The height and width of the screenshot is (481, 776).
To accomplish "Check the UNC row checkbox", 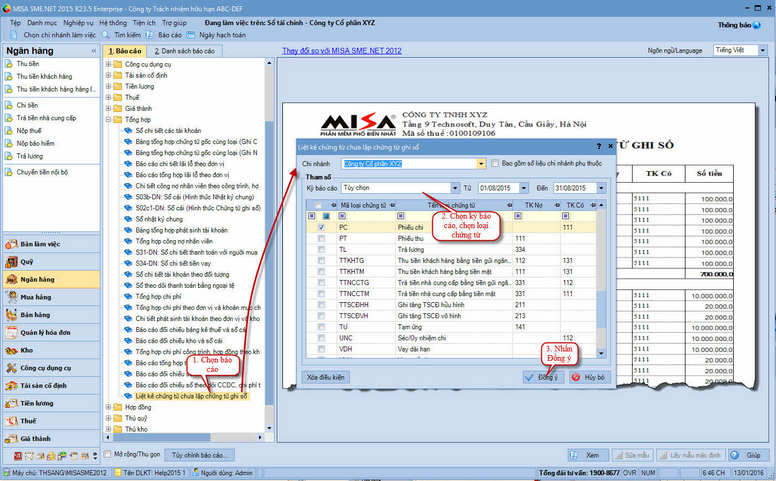I will (321, 338).
